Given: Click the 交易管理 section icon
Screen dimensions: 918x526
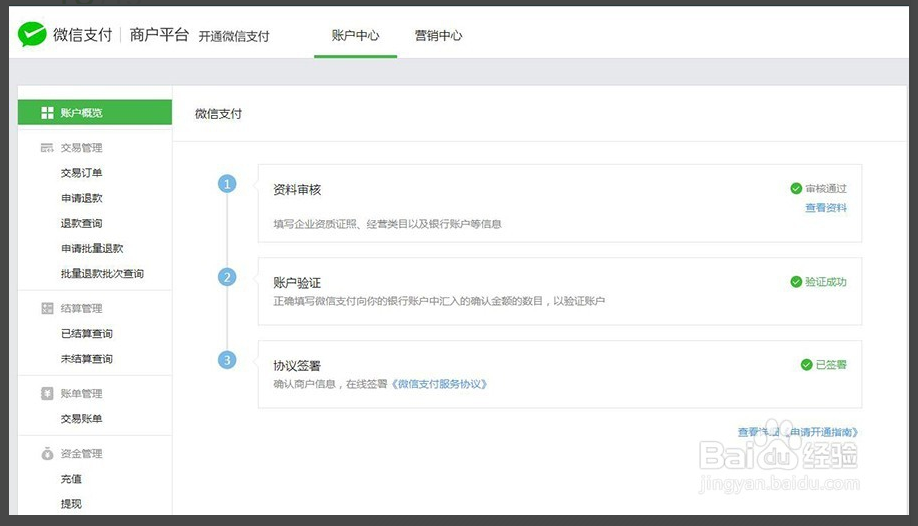Looking at the screenshot, I should (47, 148).
